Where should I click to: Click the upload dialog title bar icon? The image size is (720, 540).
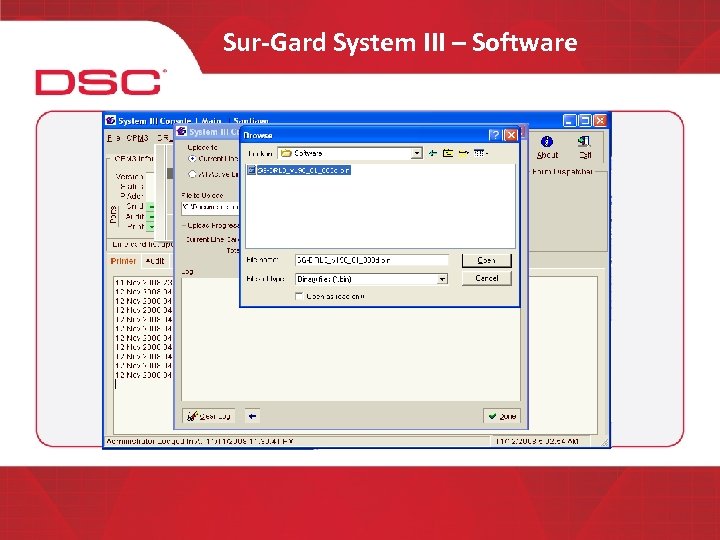(x=182, y=132)
